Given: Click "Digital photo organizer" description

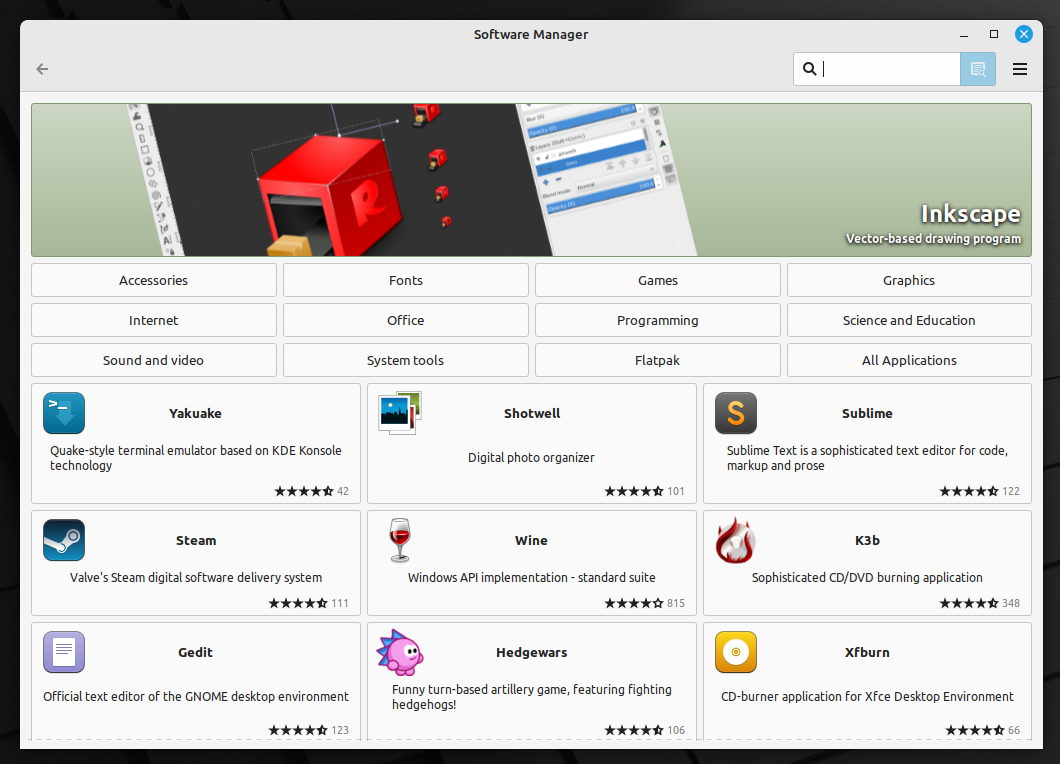Looking at the screenshot, I should [x=531, y=458].
